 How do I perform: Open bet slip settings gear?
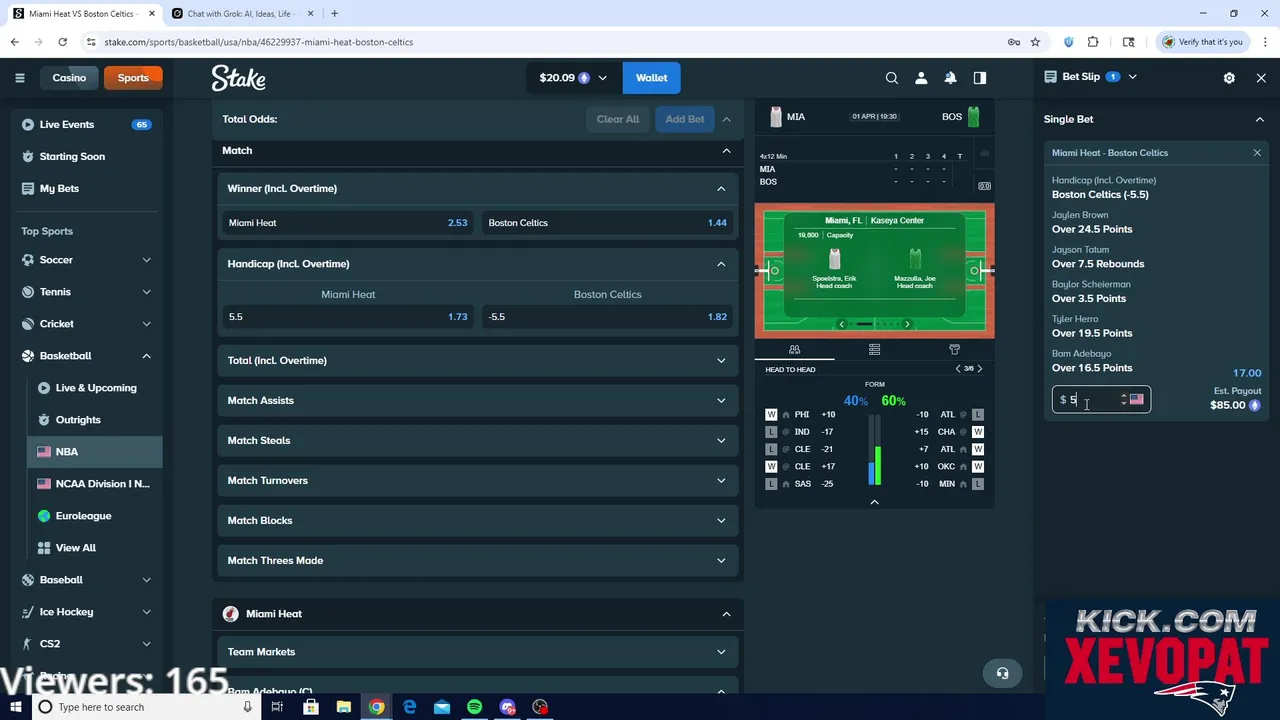coord(1229,78)
